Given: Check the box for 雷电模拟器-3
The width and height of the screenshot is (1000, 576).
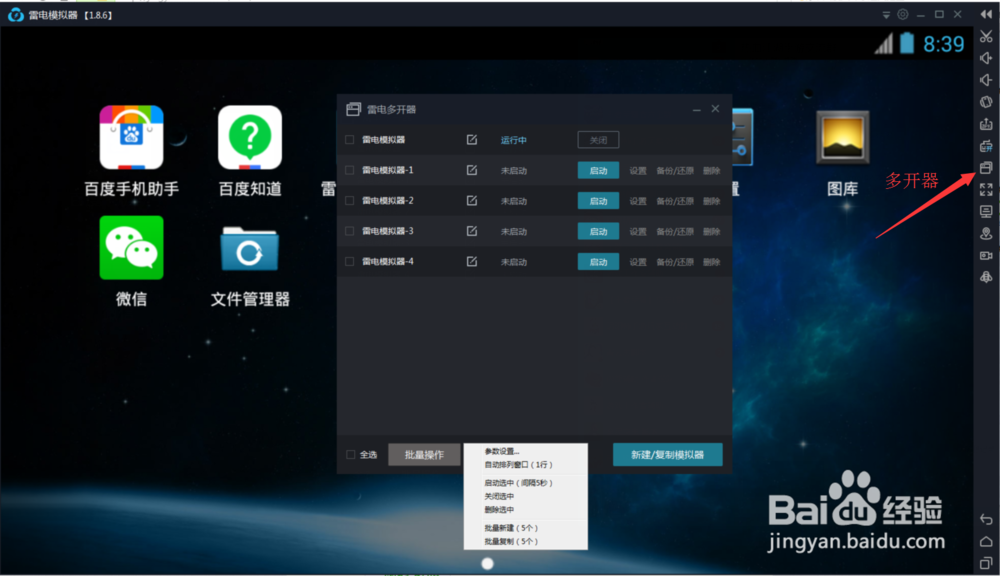Looking at the screenshot, I should pyautogui.click(x=349, y=231).
